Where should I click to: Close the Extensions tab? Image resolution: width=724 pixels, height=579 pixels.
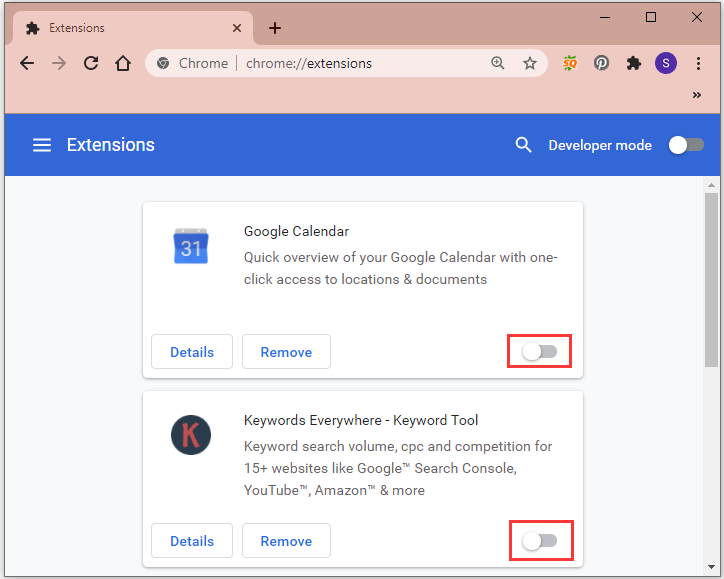point(237,28)
